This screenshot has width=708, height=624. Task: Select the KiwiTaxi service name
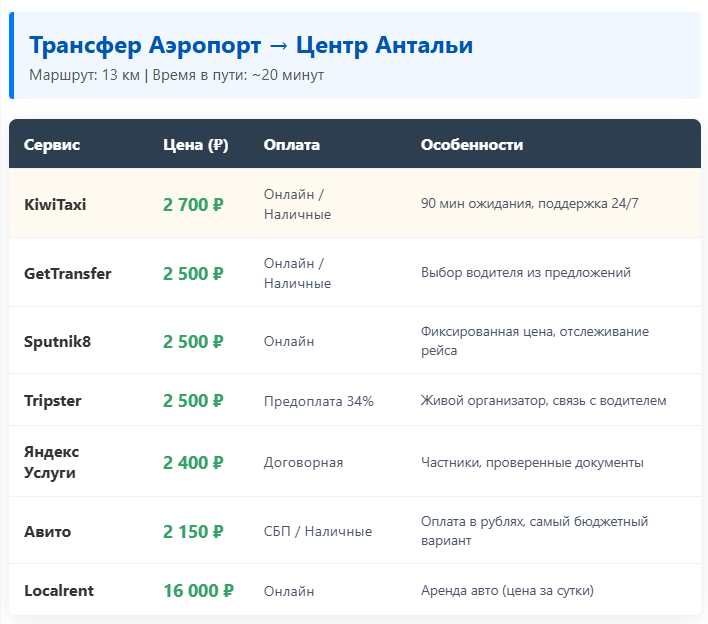pos(55,205)
